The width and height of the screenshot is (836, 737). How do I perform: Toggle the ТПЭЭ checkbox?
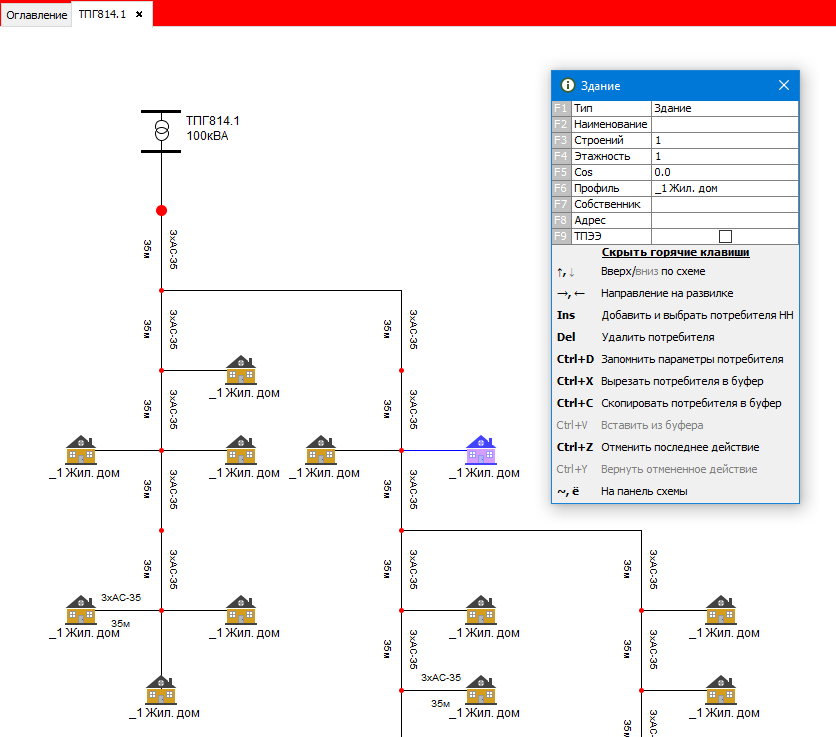[725, 236]
